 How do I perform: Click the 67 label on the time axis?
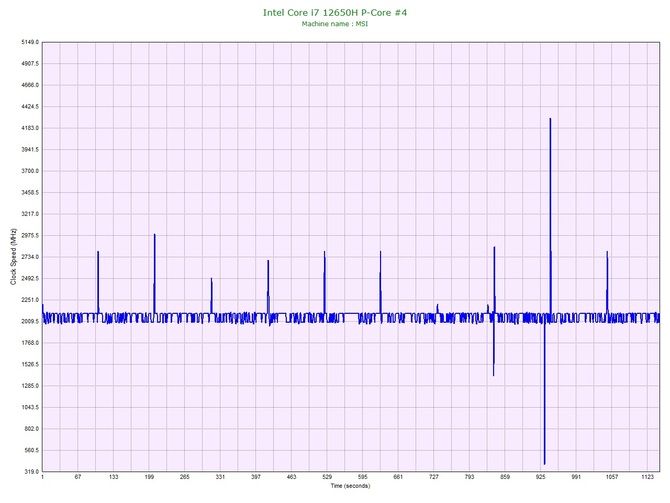pos(78,477)
